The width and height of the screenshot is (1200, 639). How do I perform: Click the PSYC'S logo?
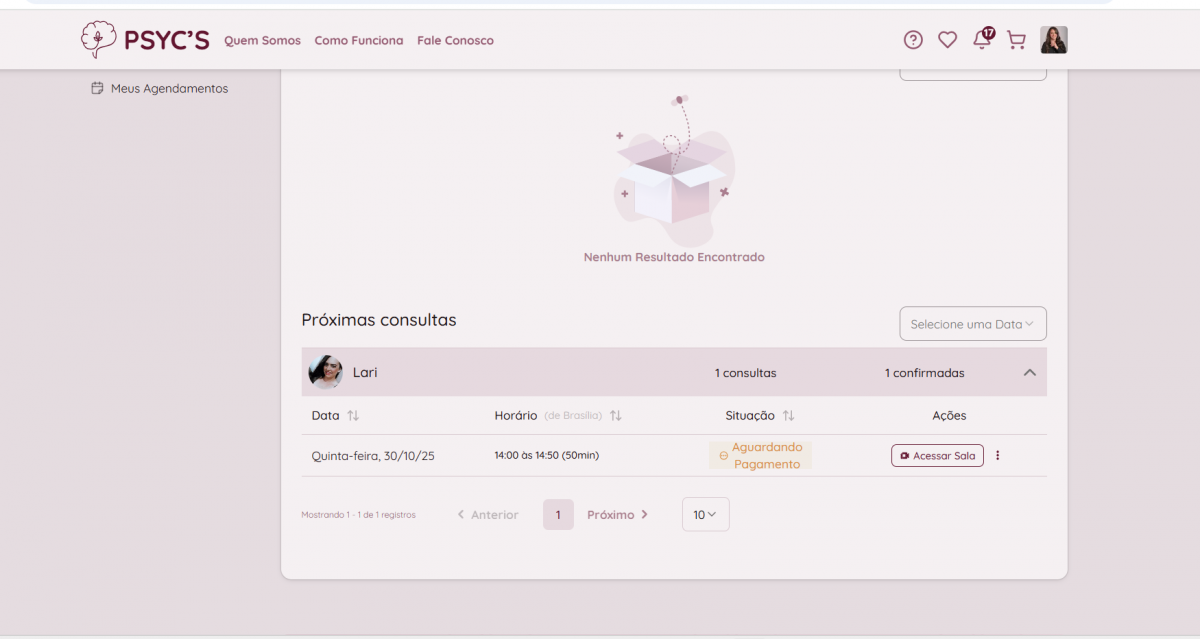[x=145, y=40]
